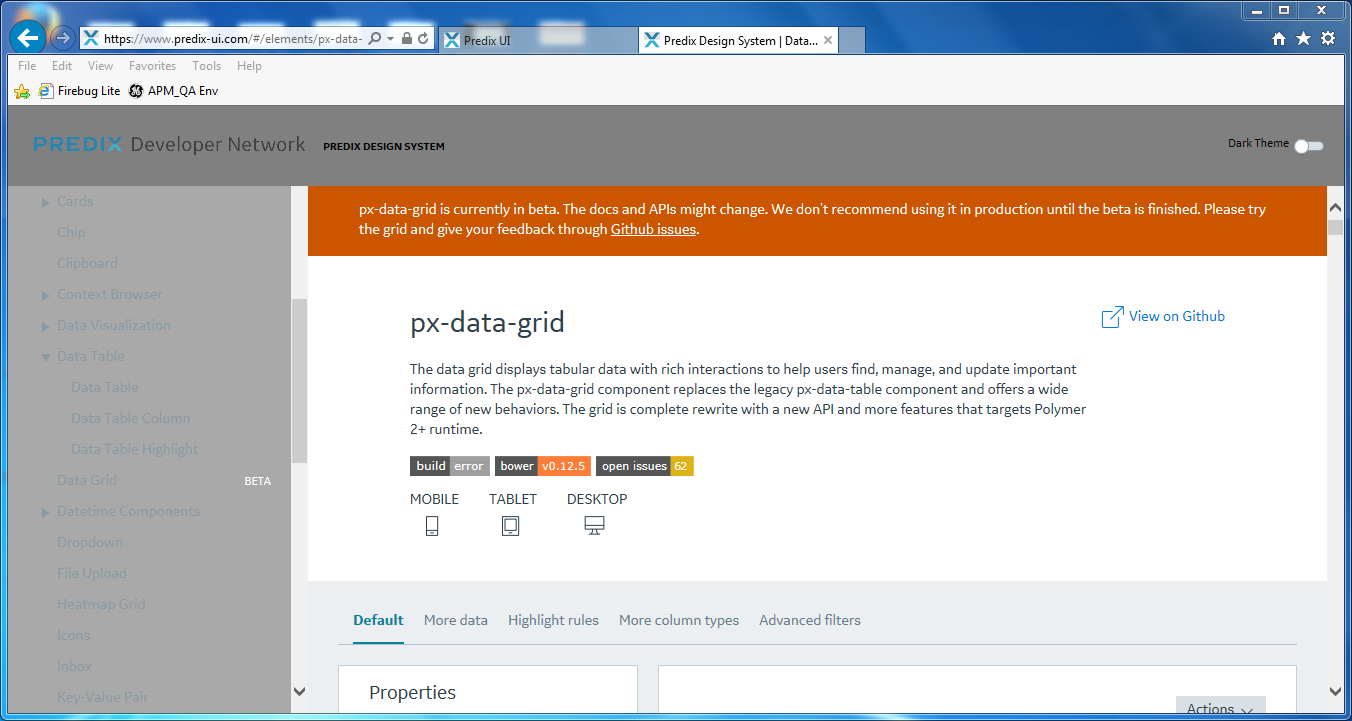This screenshot has width=1352, height=721.
Task: Open the address bar autocomplete dropdown arrow
Action: click(x=391, y=39)
